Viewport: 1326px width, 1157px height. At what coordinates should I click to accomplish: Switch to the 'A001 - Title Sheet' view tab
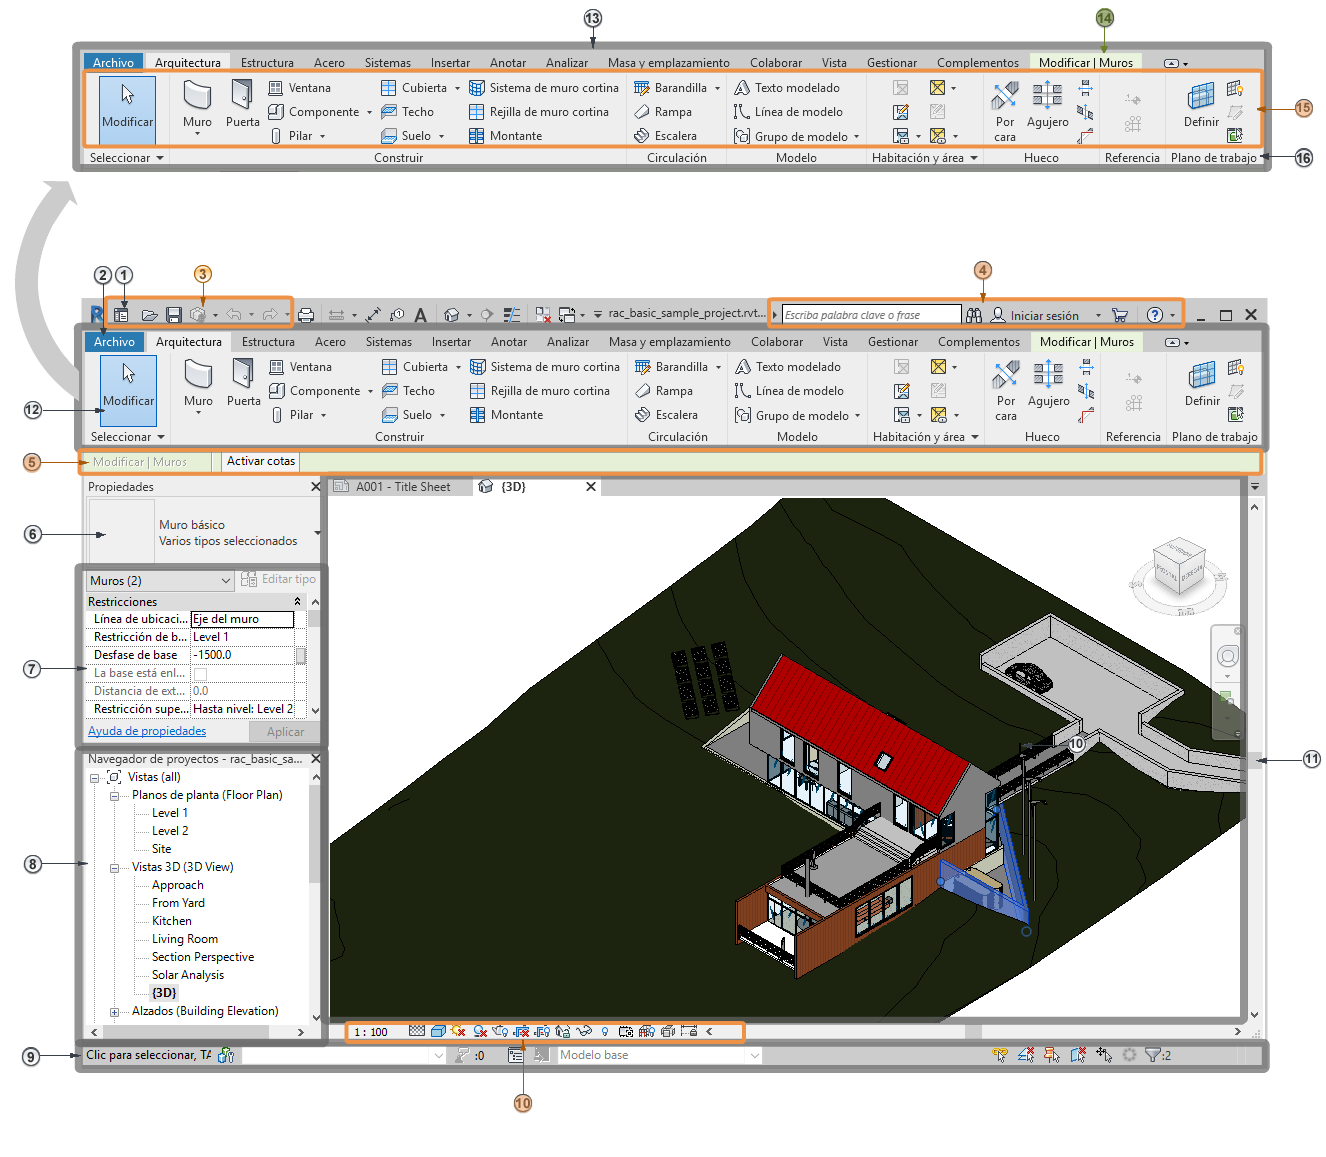pyautogui.click(x=403, y=487)
